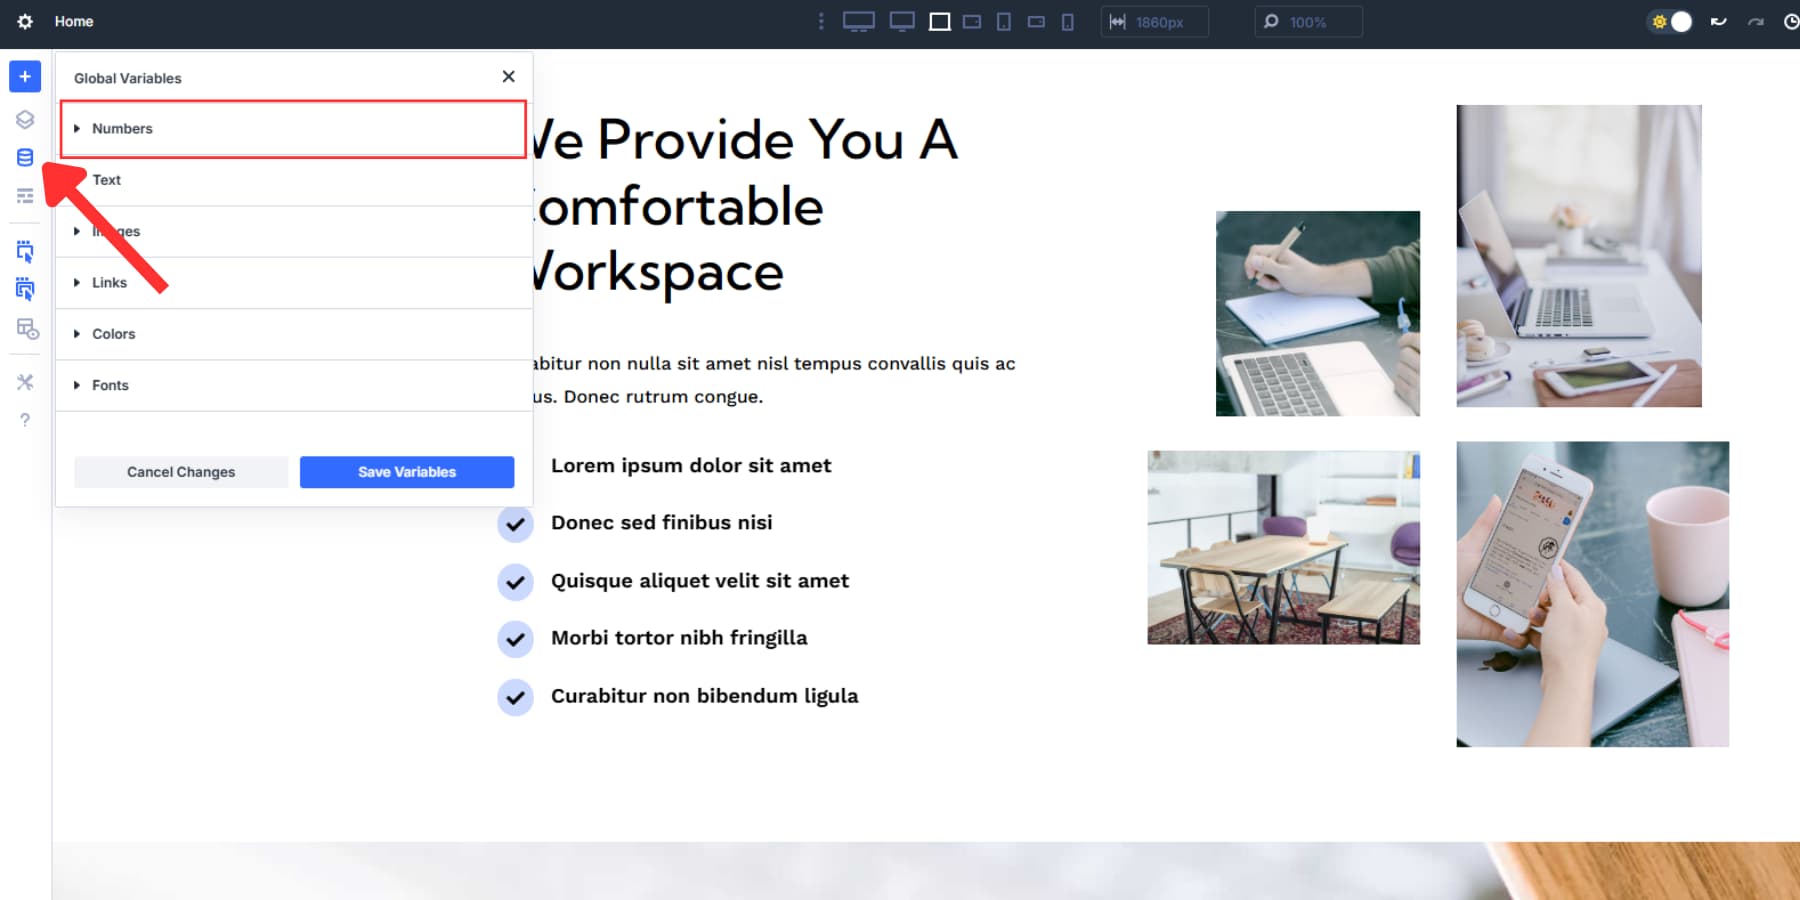The height and width of the screenshot is (900, 1800).
Task: Switch to large desktop preview mode
Action: (x=860, y=20)
